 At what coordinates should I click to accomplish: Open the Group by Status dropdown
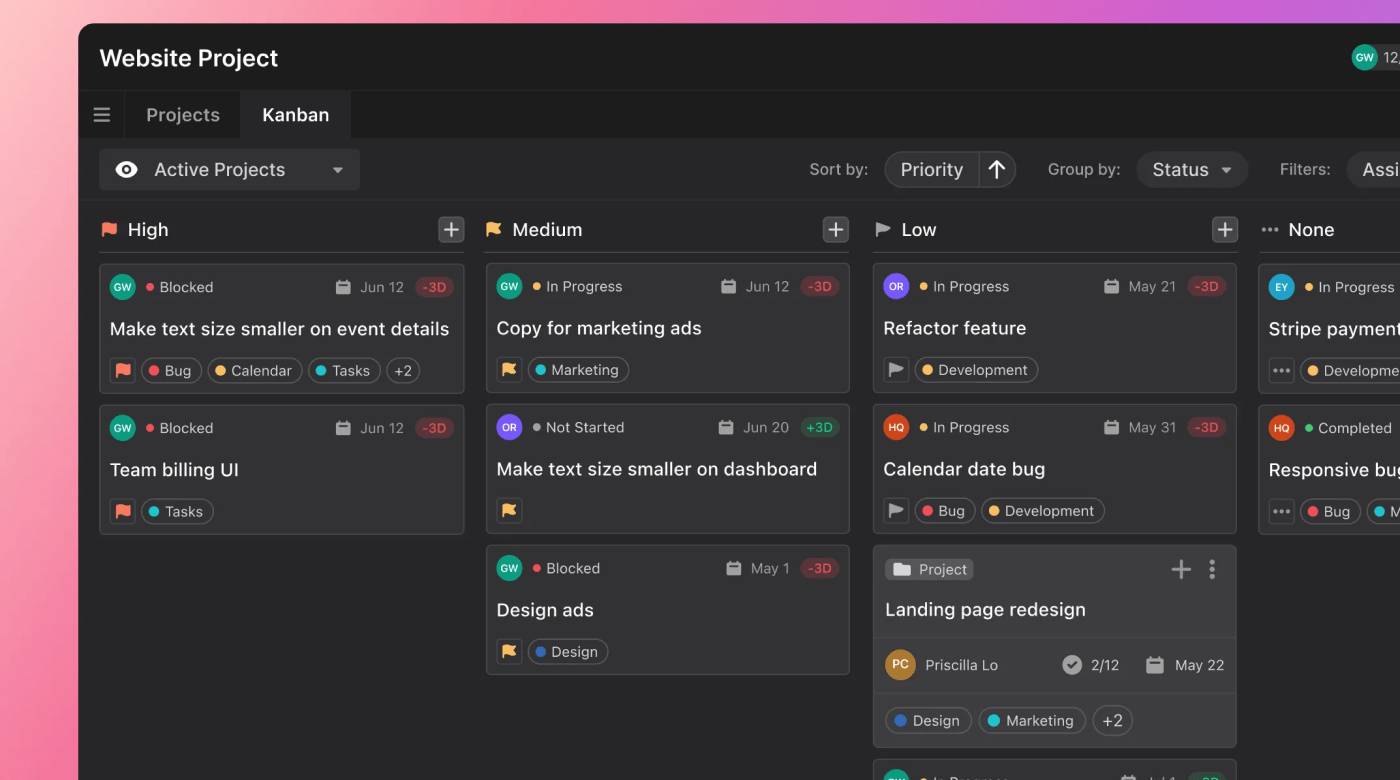coord(1191,170)
